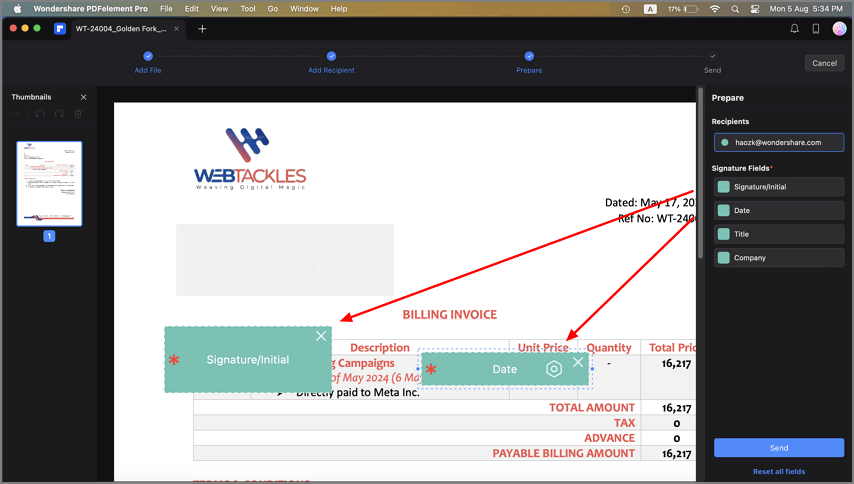This screenshot has width=854, height=484.
Task: Choose the Company field option
Action: coord(779,258)
